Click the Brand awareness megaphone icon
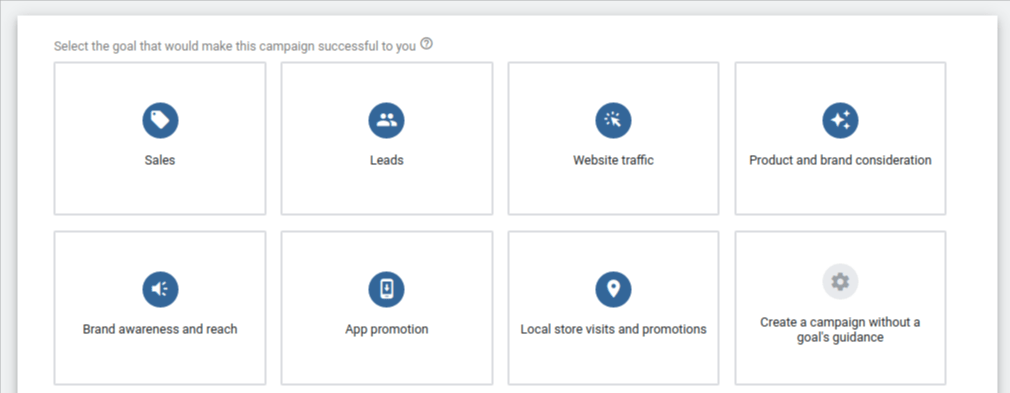 click(x=160, y=289)
